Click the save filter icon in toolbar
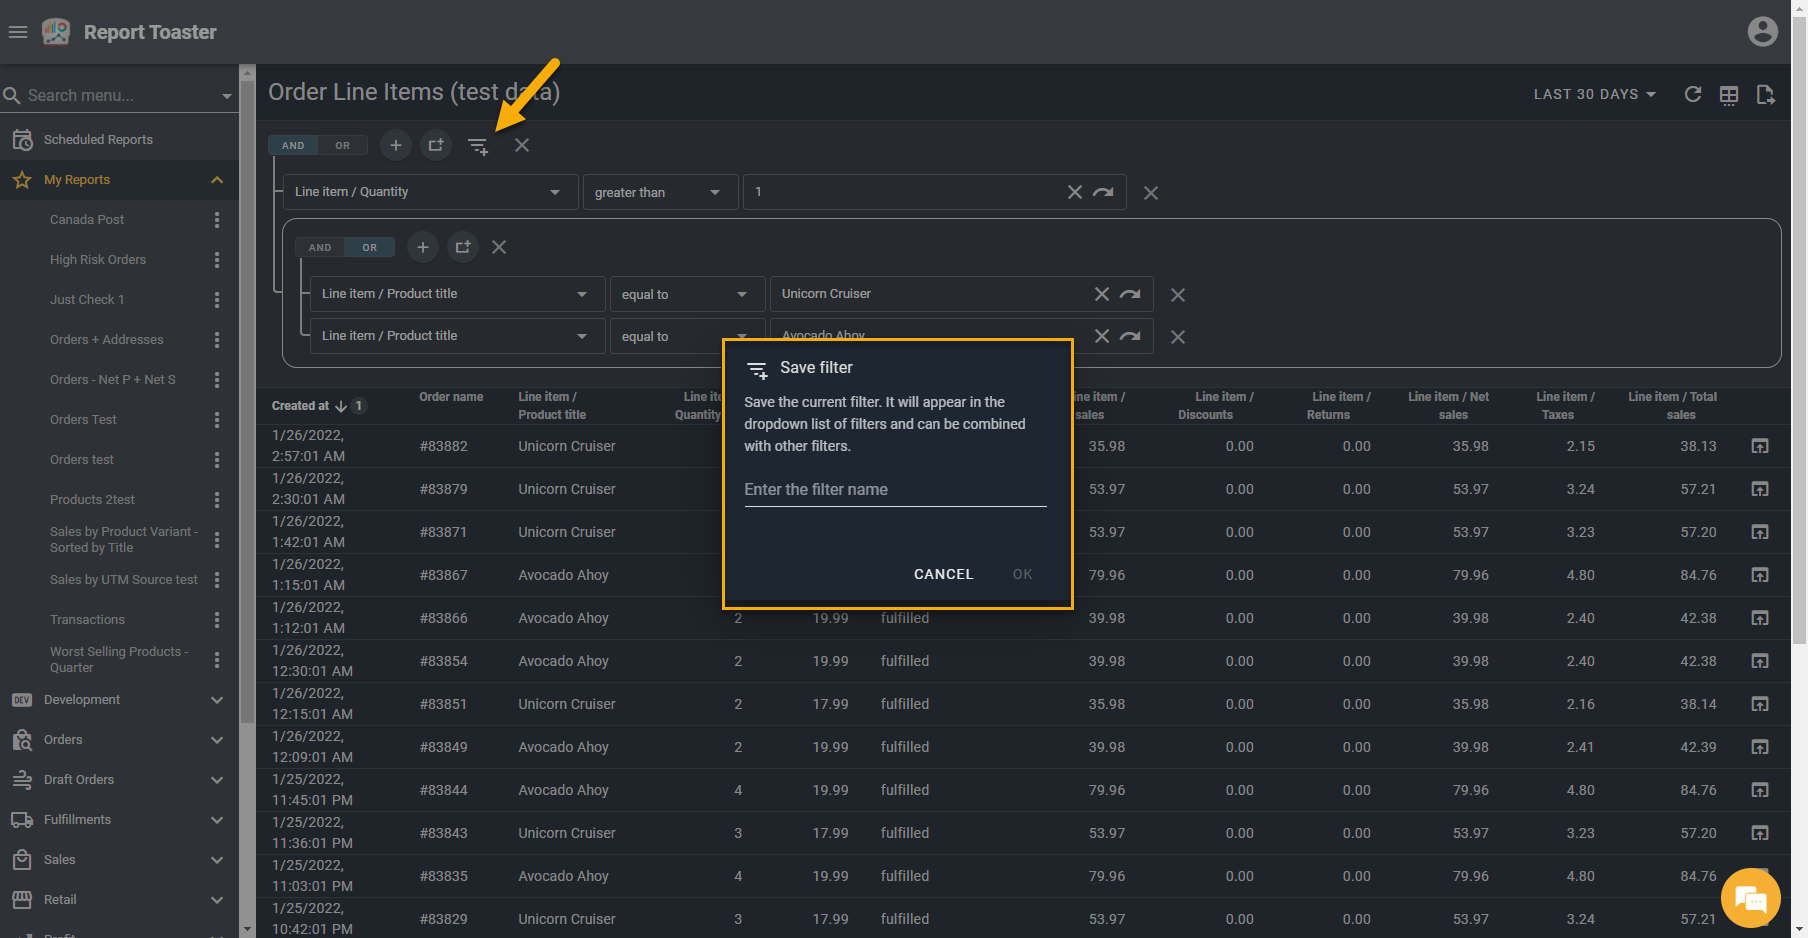The height and width of the screenshot is (938, 1808). [x=478, y=146]
